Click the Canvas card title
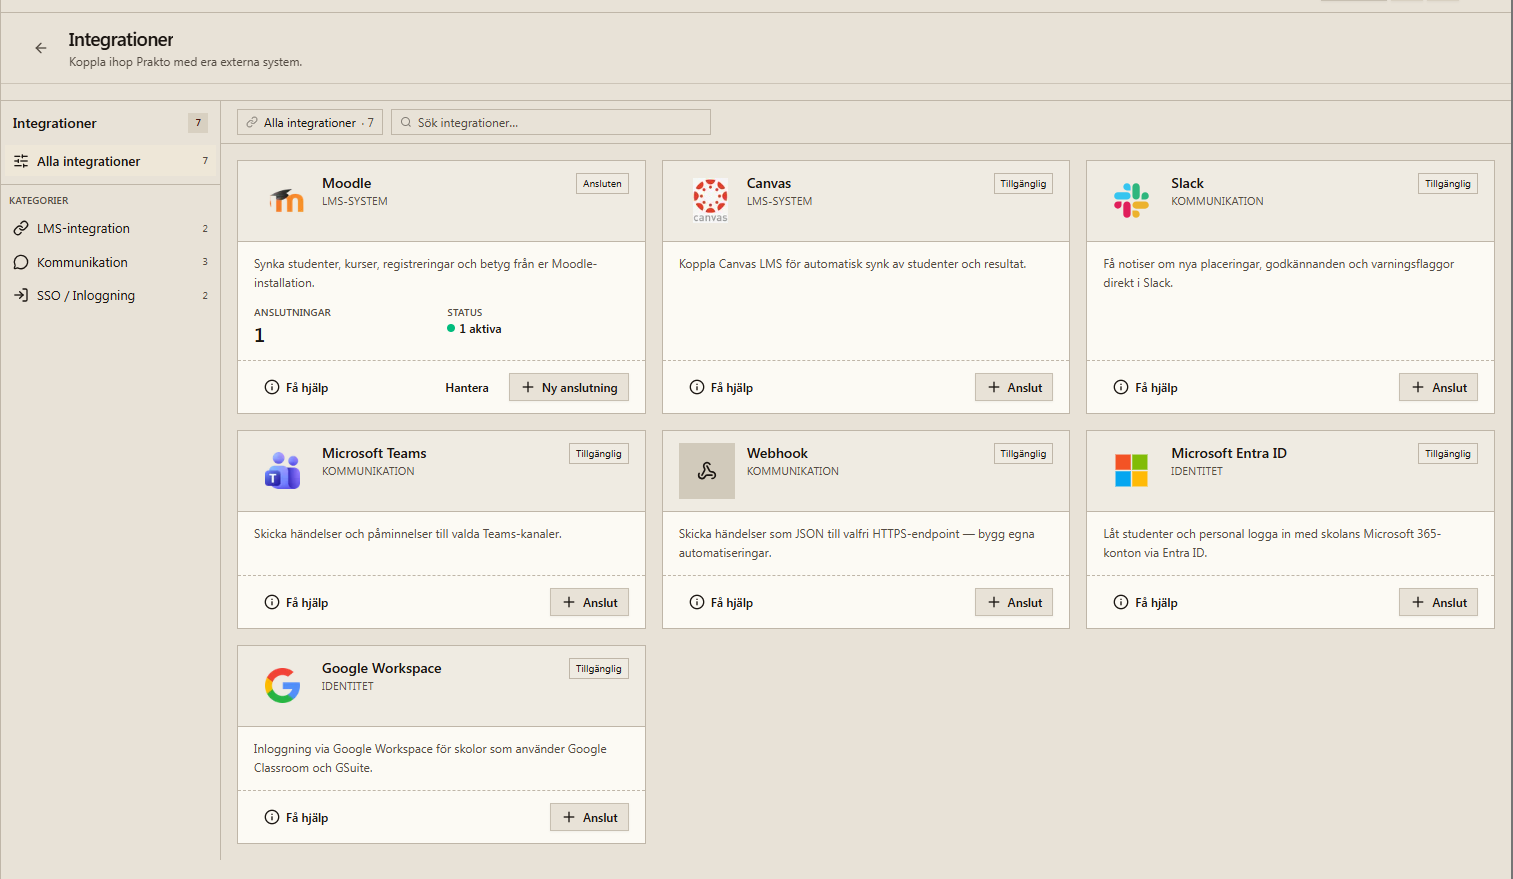This screenshot has height=879, width=1513. (769, 183)
